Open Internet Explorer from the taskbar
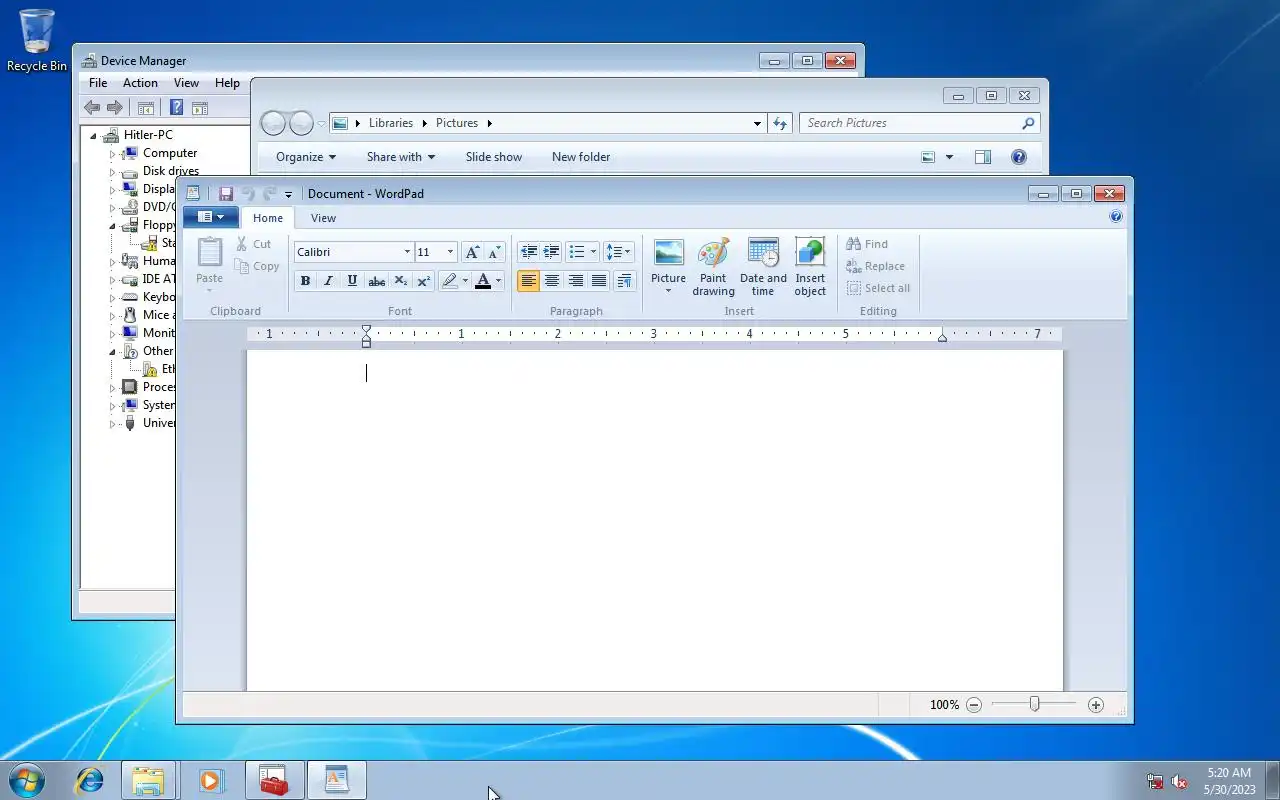1280x800 pixels. (89, 780)
